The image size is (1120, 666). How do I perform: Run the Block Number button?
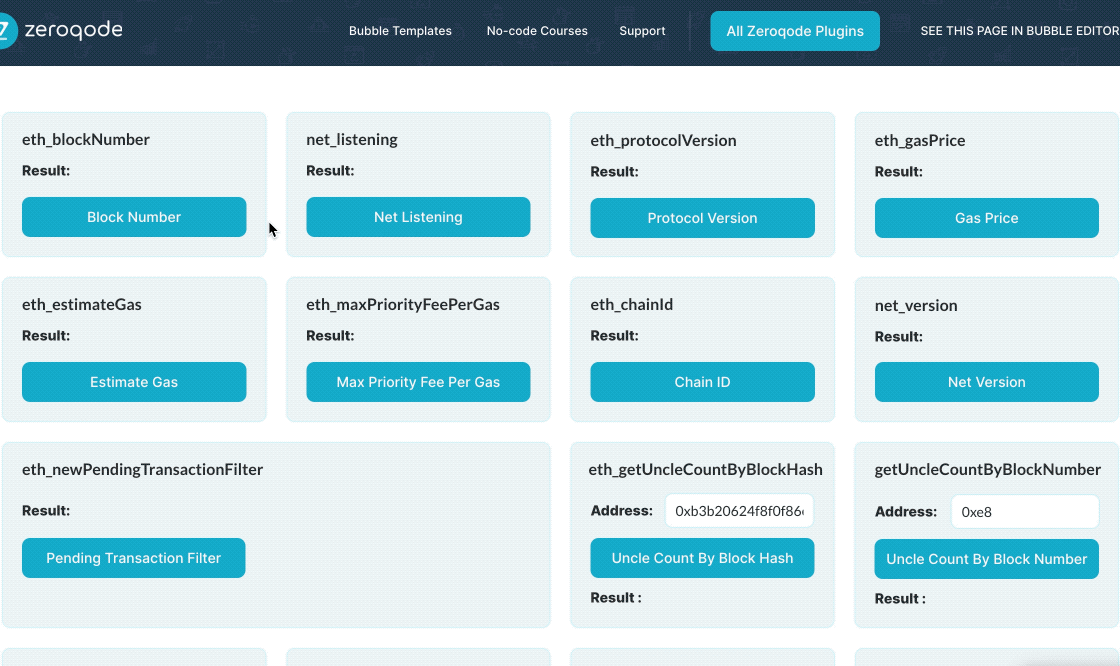click(x=134, y=217)
